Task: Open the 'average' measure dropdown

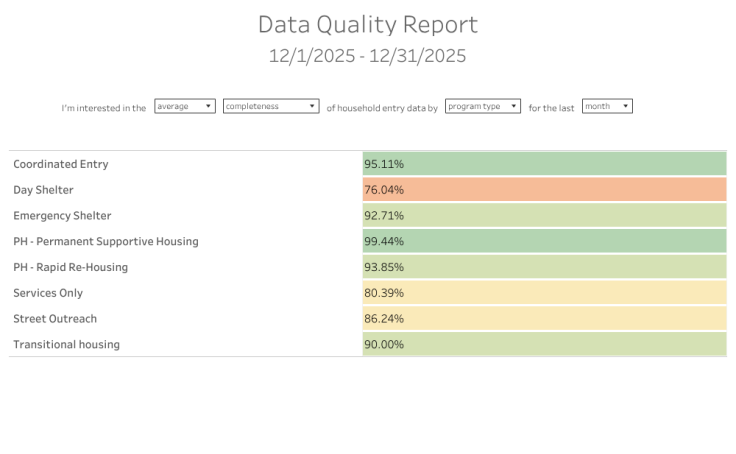Action: tap(185, 106)
